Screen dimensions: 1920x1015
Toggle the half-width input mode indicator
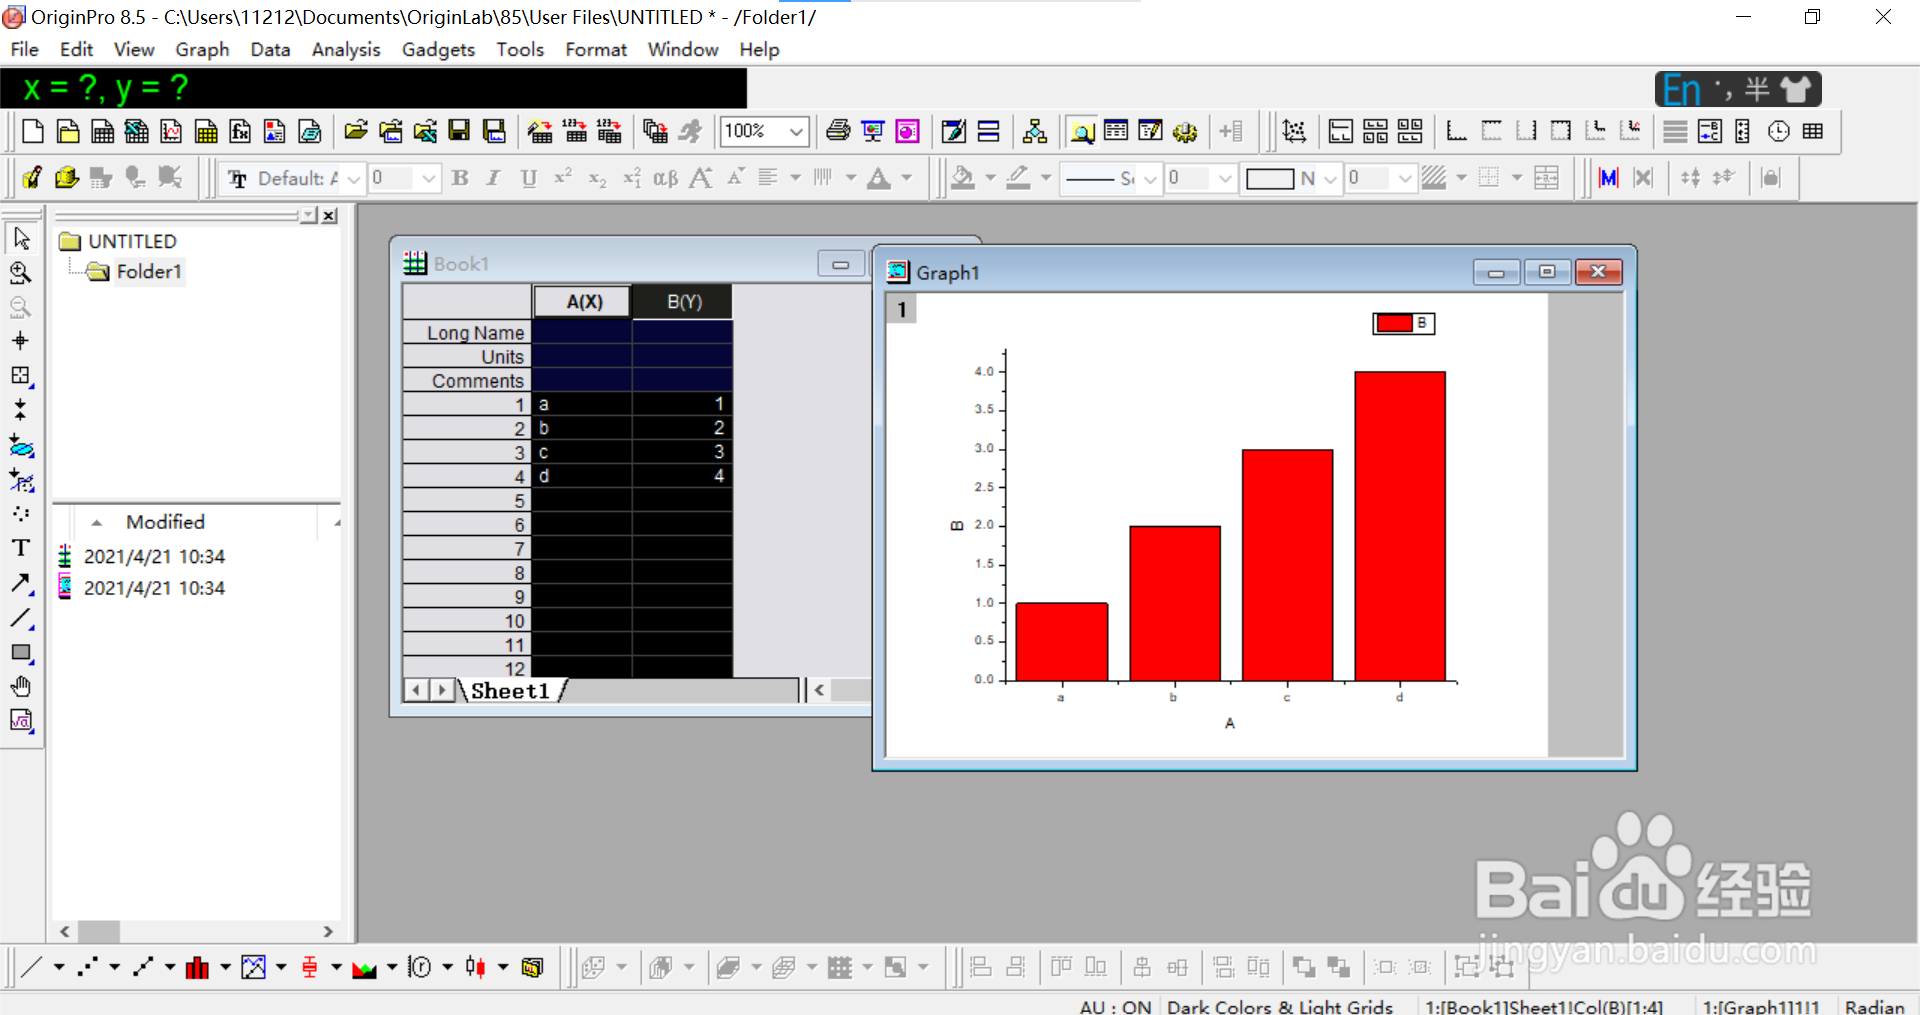click(x=1756, y=90)
